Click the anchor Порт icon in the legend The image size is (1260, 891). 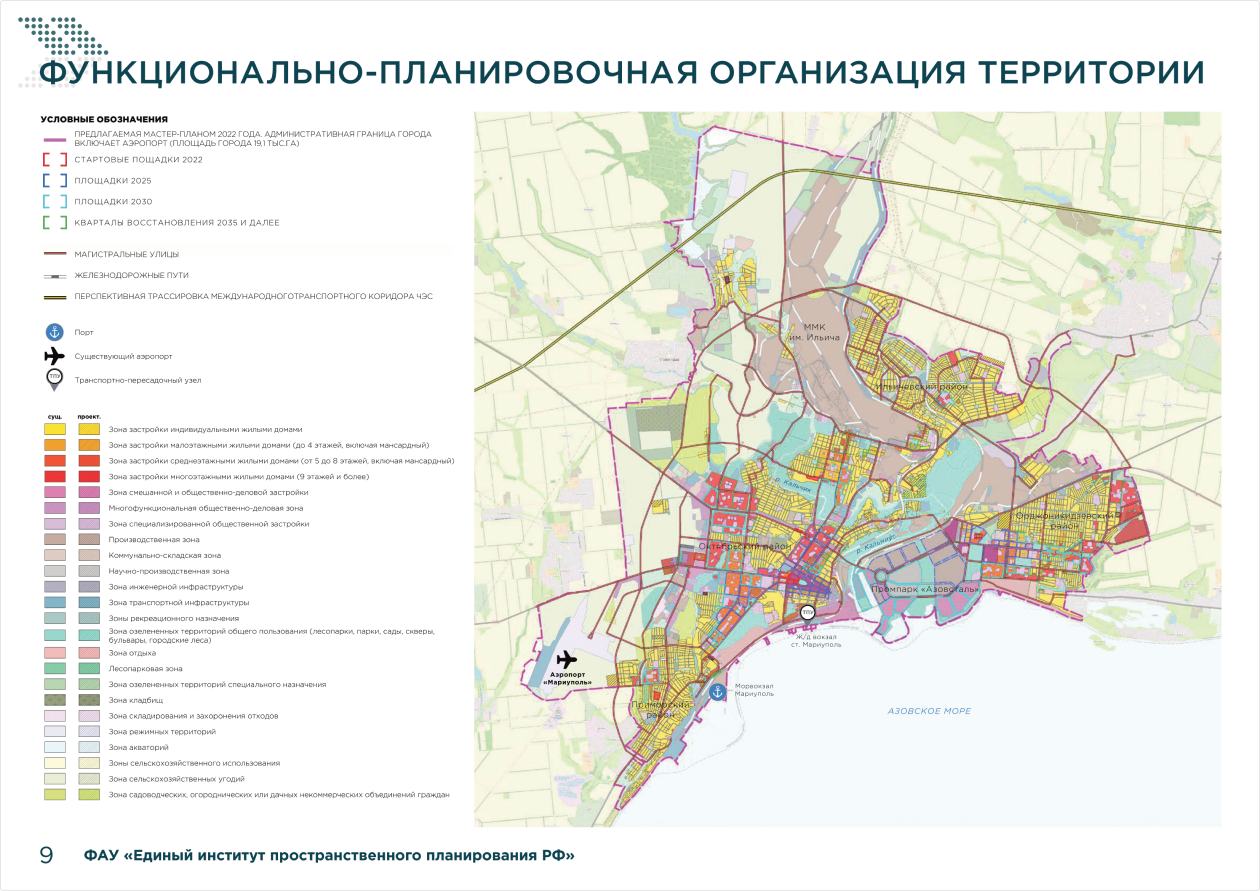pyautogui.click(x=54, y=332)
